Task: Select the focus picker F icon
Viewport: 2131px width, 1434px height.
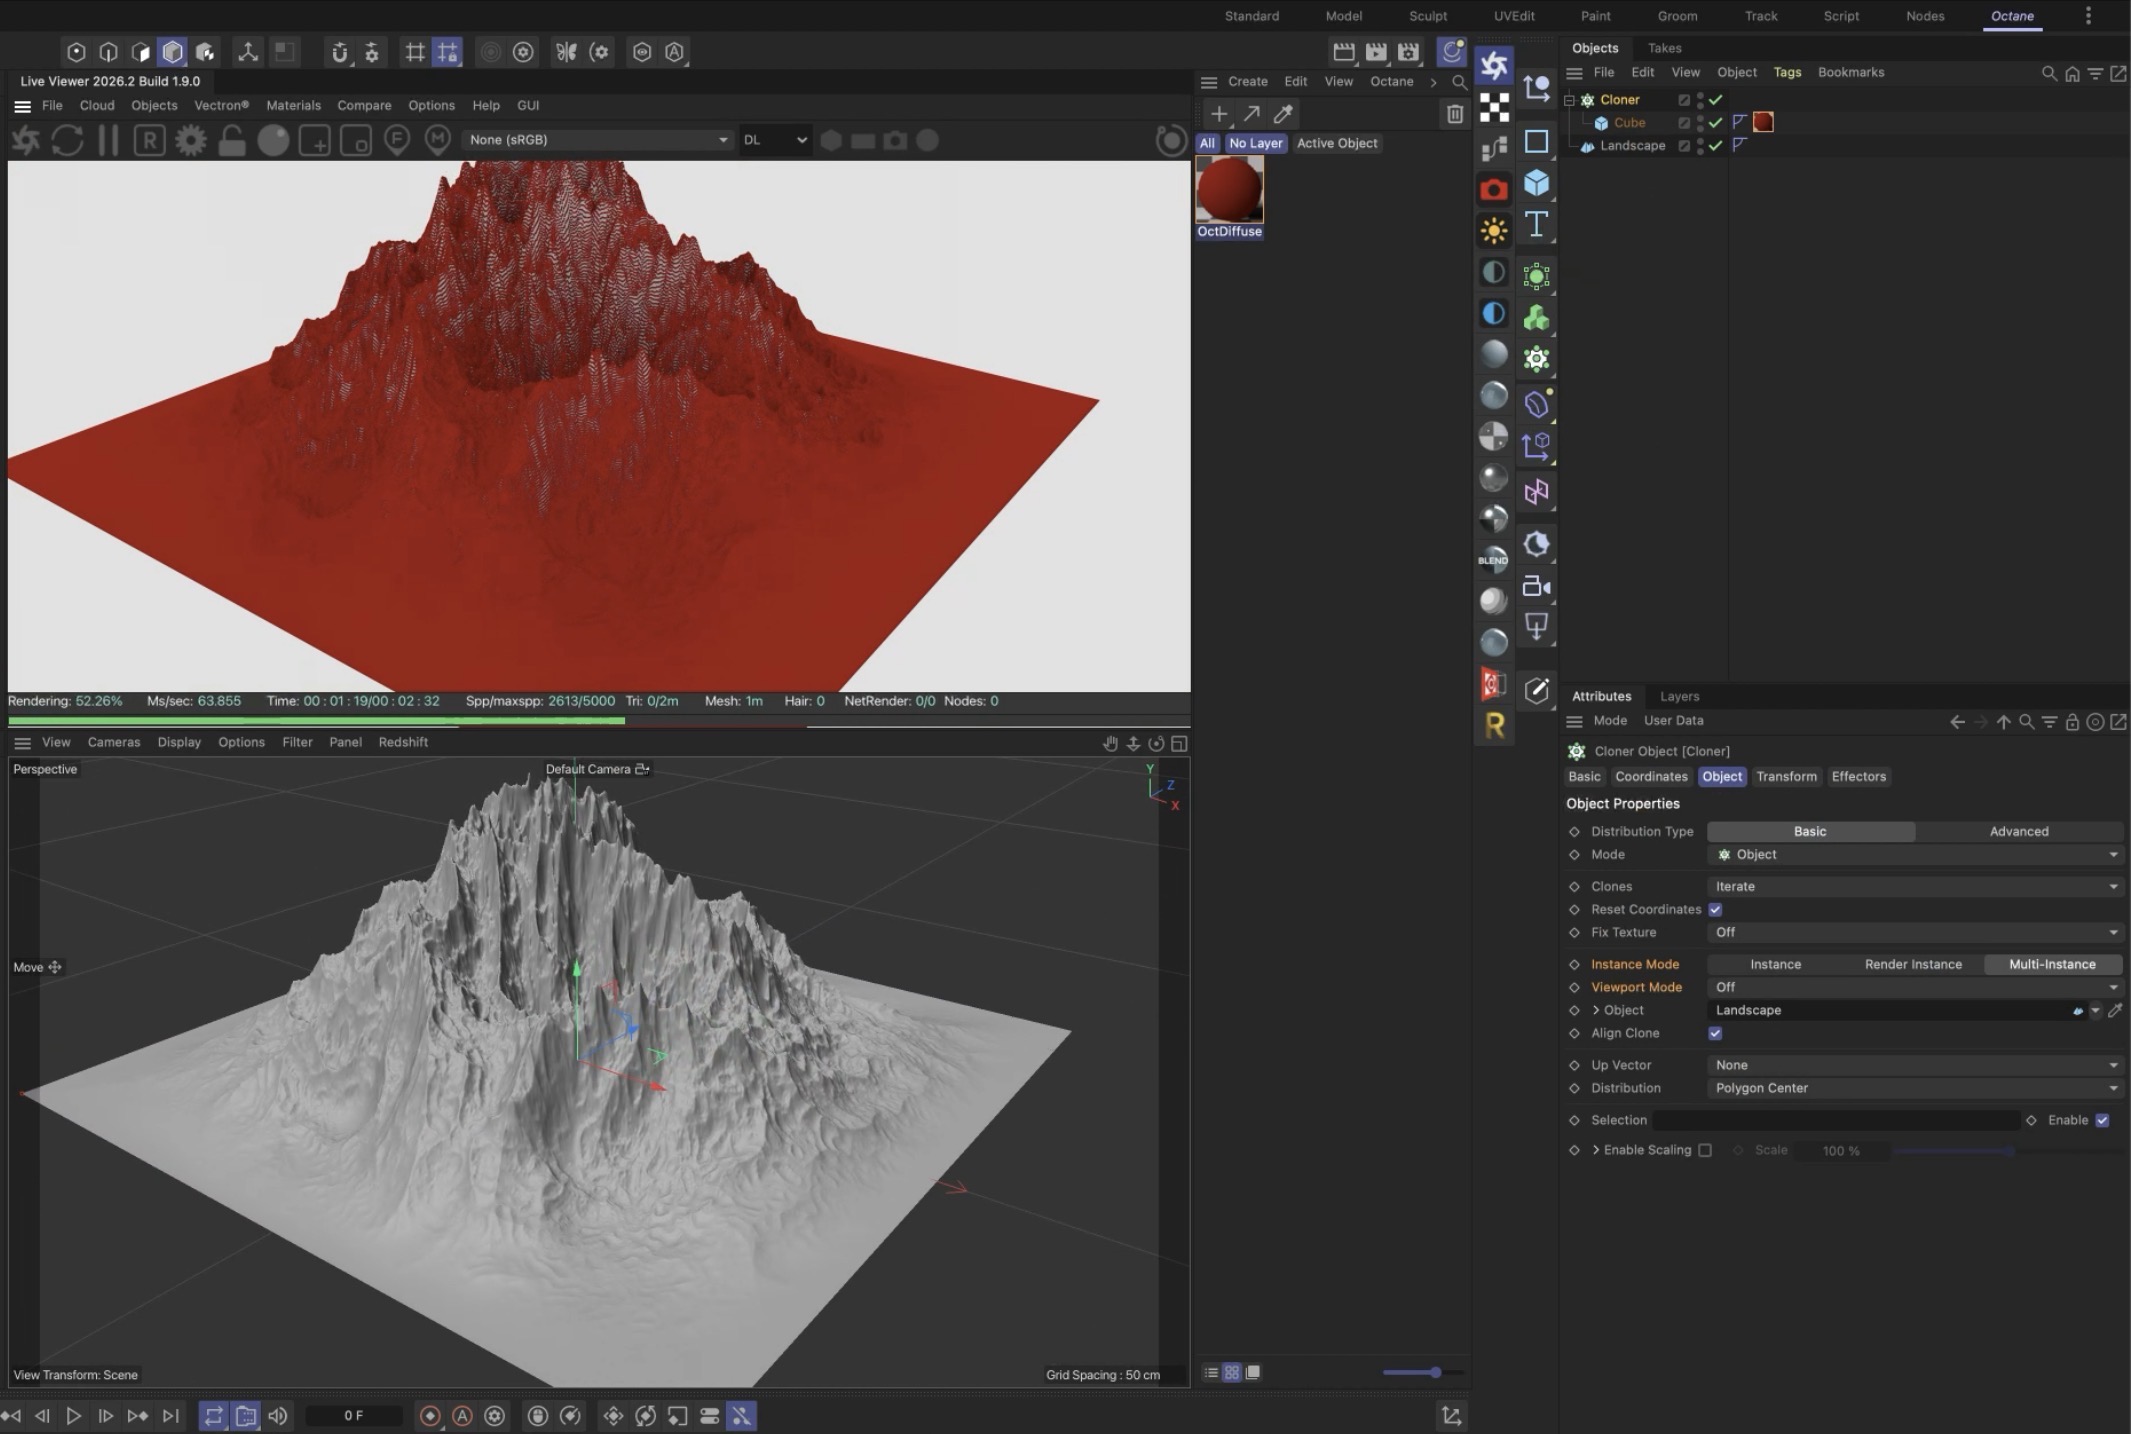Action: tap(397, 140)
